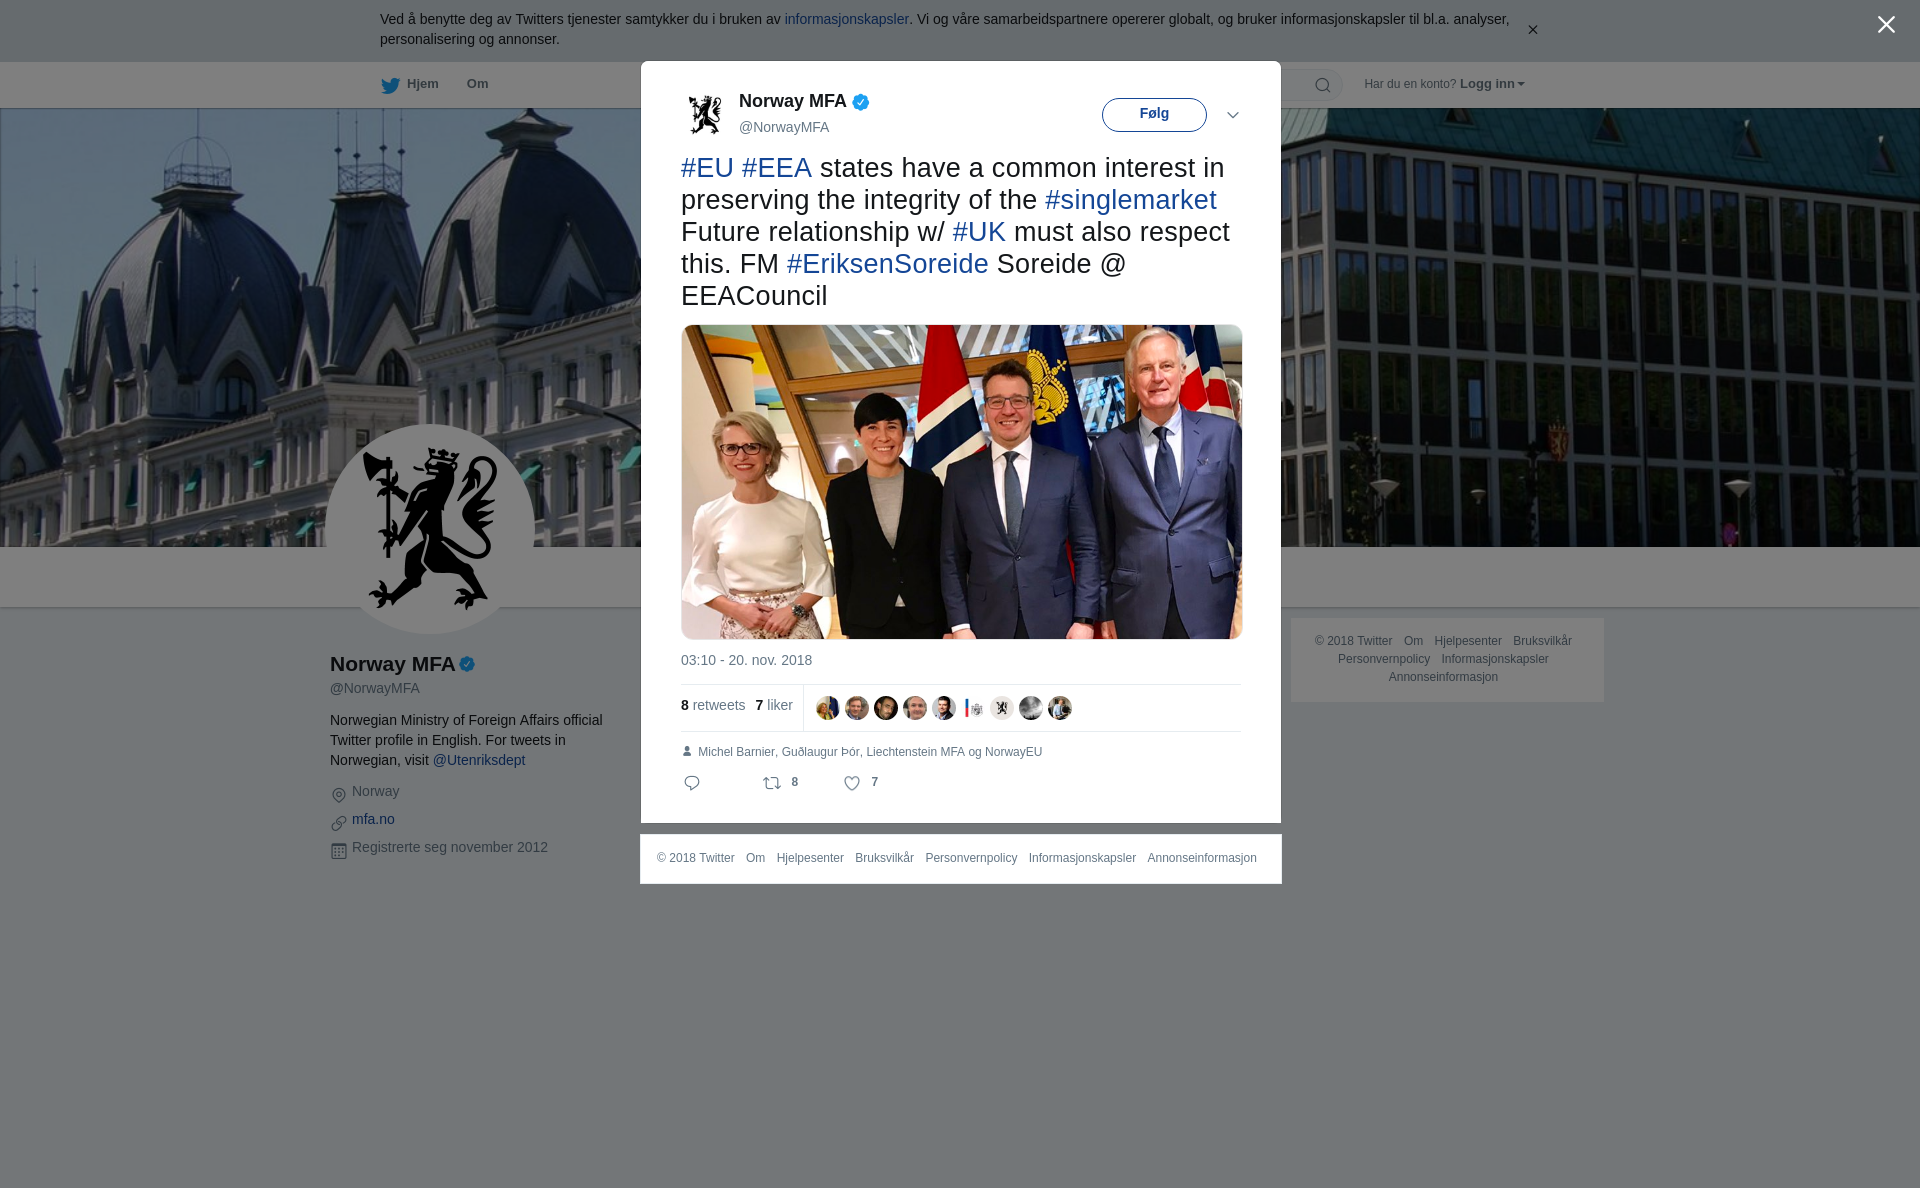
Task: Click the Følg follow button
Action: click(x=1154, y=115)
